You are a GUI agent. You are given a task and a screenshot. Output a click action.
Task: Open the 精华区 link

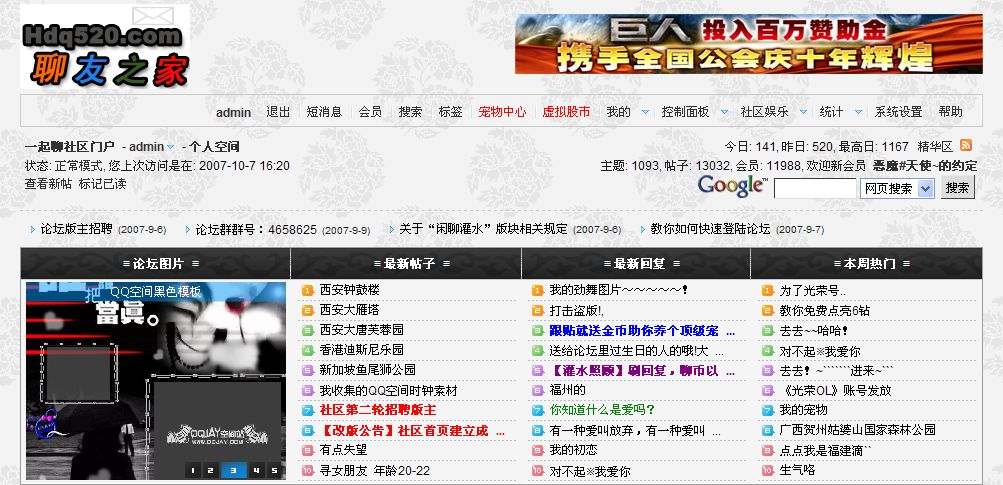point(935,147)
